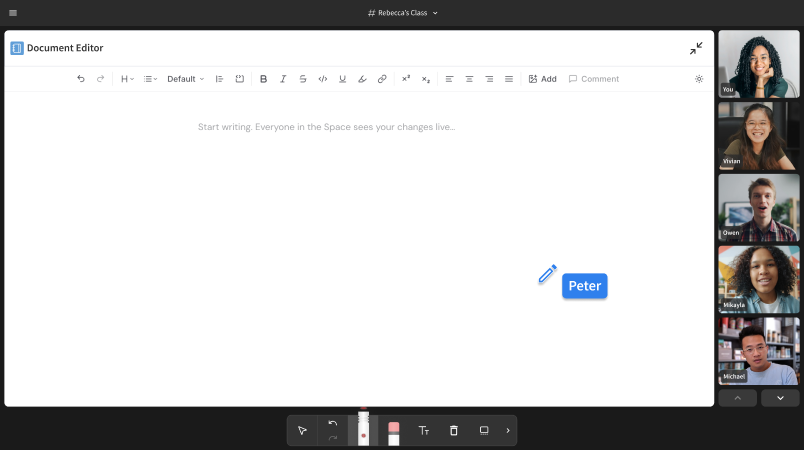Show earlier participants with the up arrow

738,398
